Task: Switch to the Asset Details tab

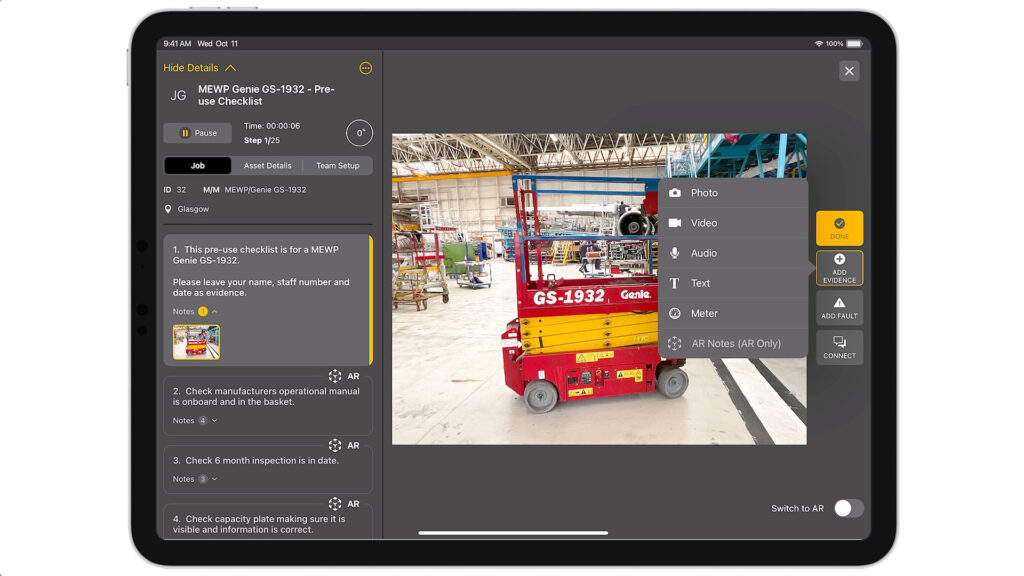Action: pos(268,166)
